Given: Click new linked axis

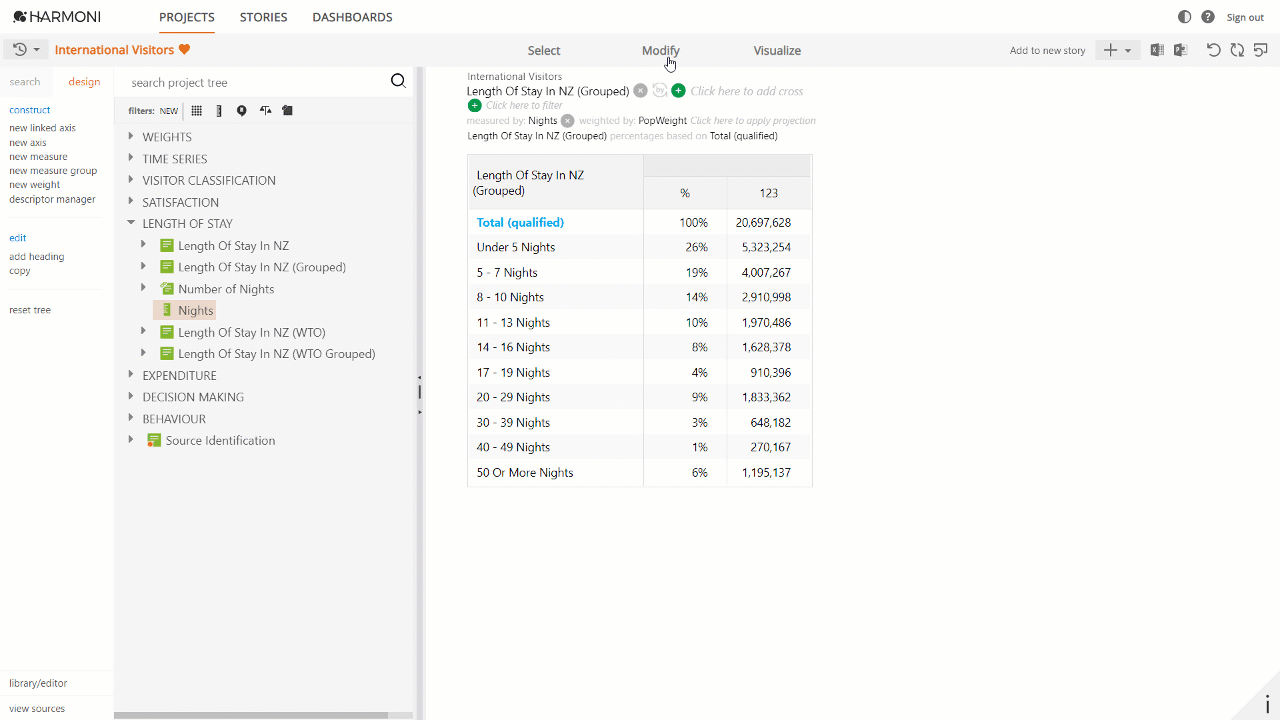Looking at the screenshot, I should pyautogui.click(x=42, y=128).
